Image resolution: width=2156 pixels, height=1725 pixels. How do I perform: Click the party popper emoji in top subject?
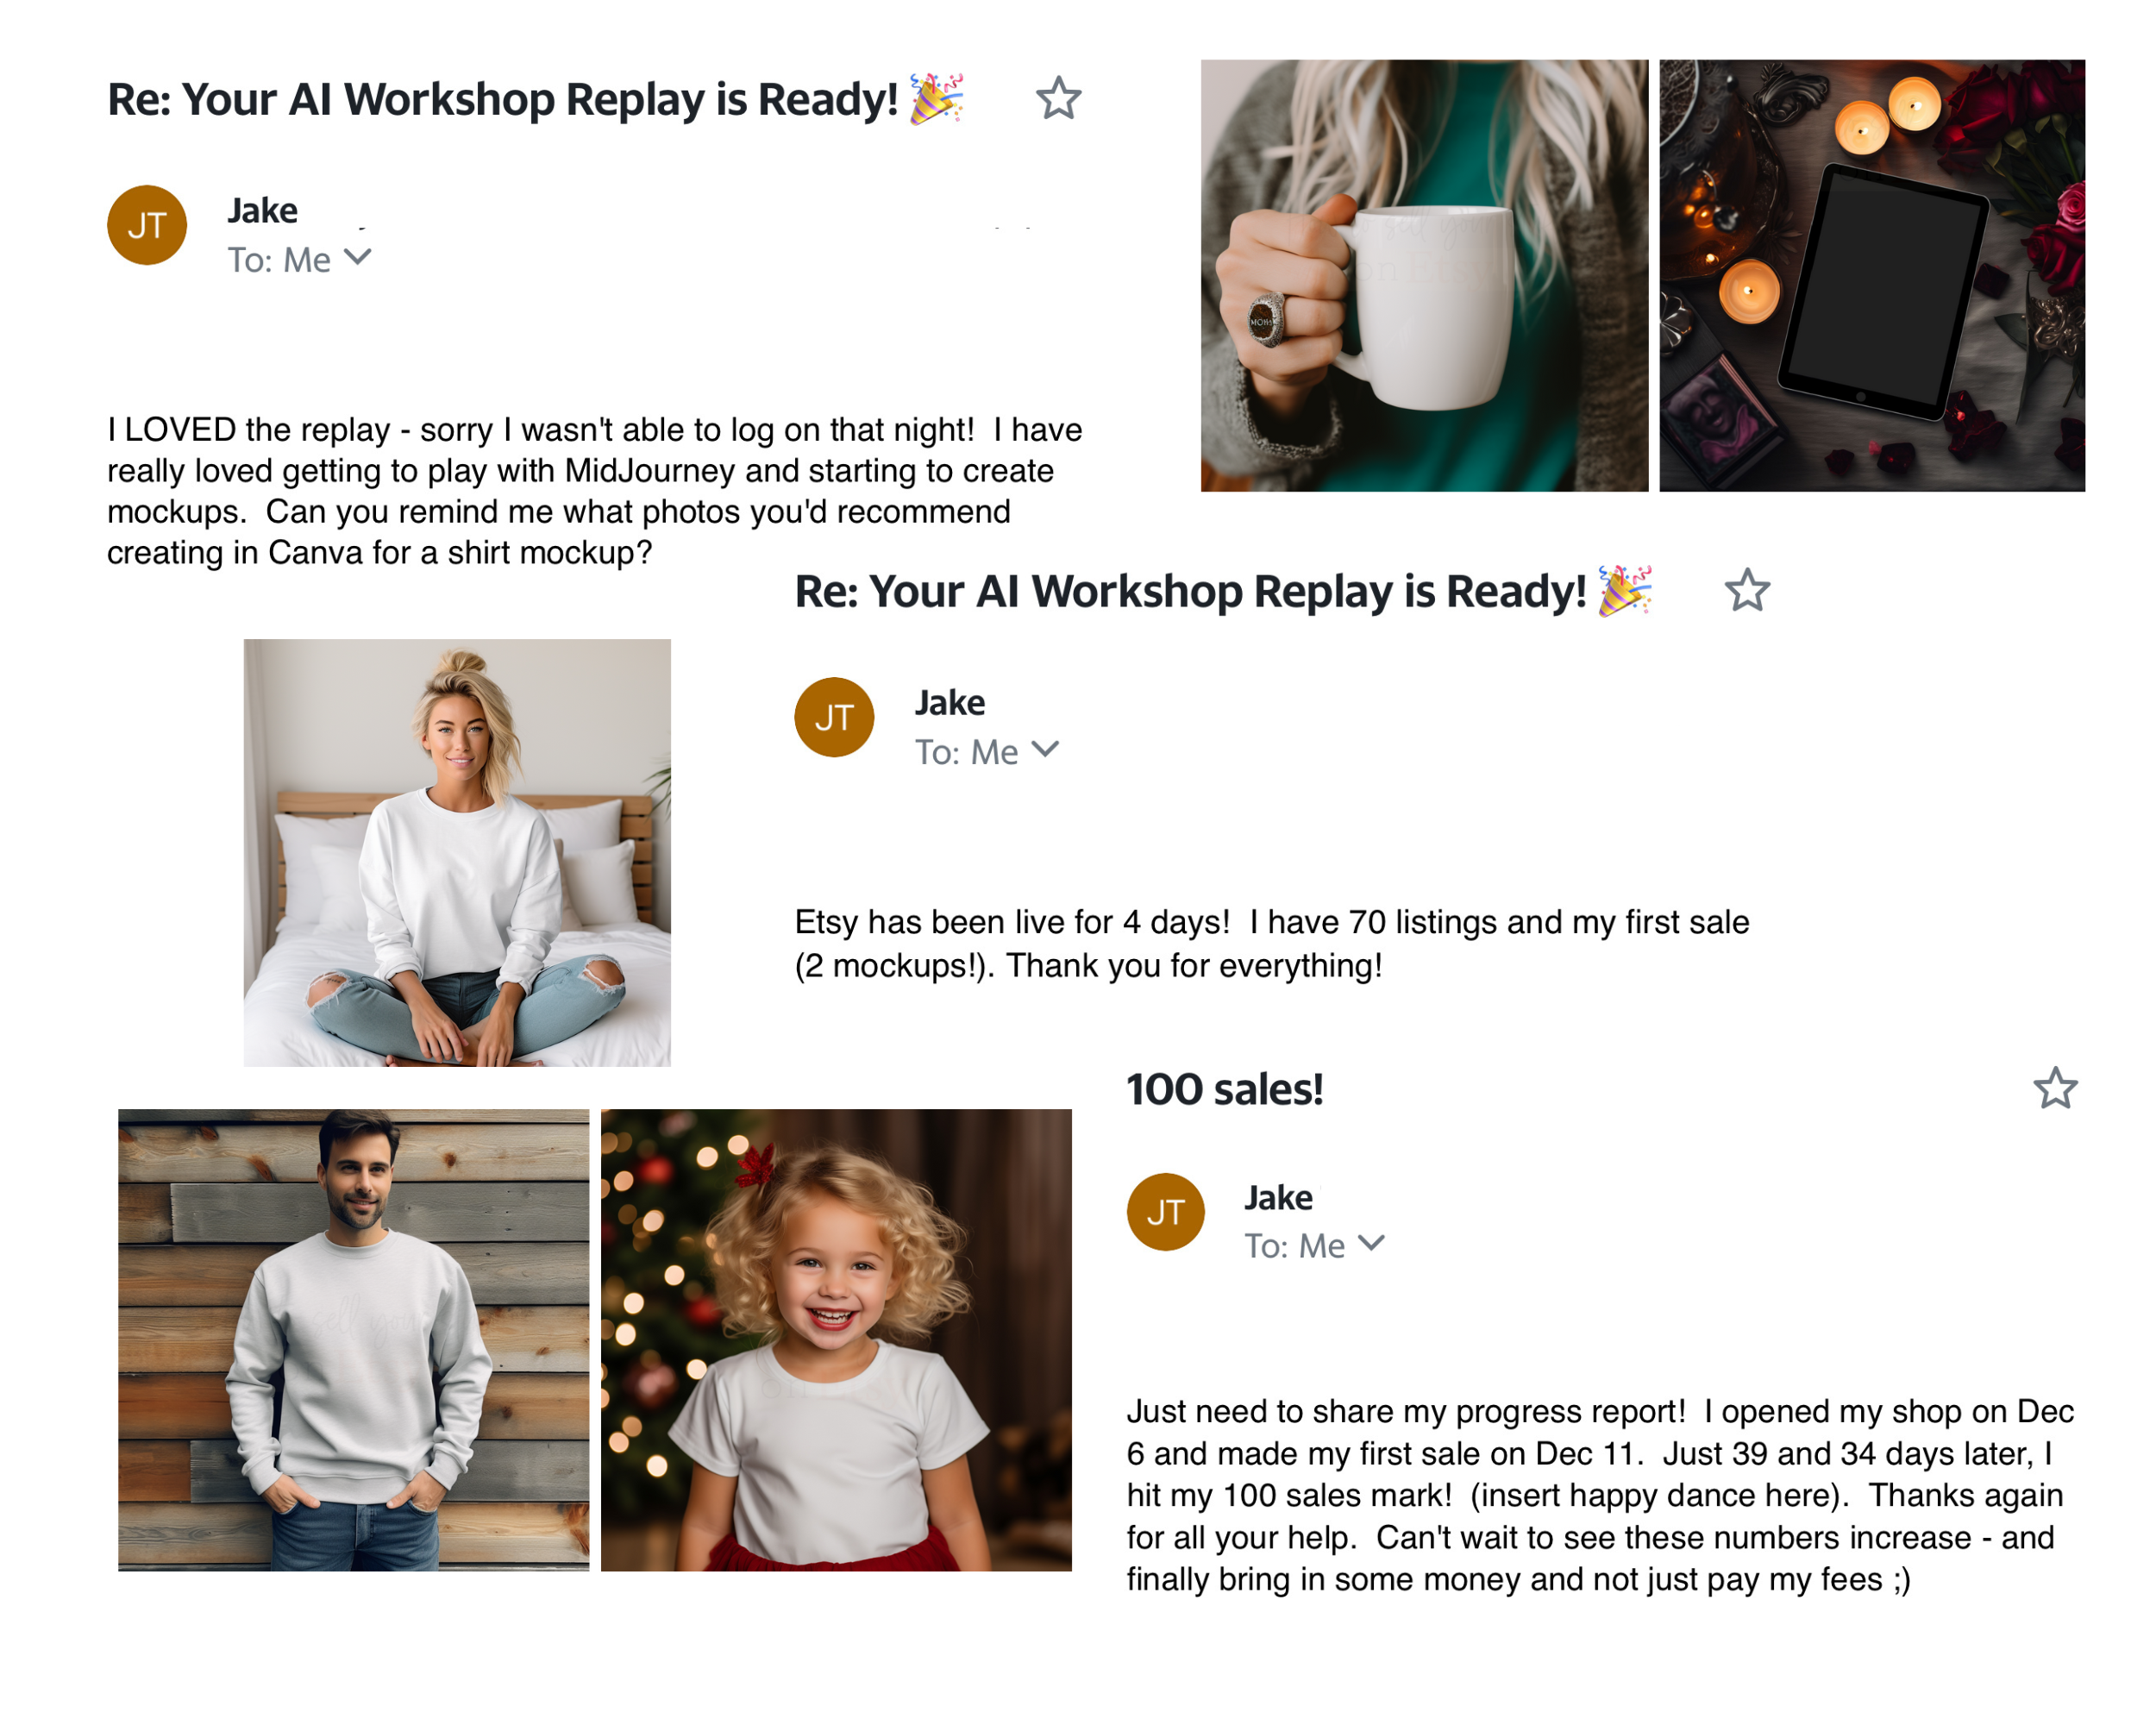click(x=936, y=98)
